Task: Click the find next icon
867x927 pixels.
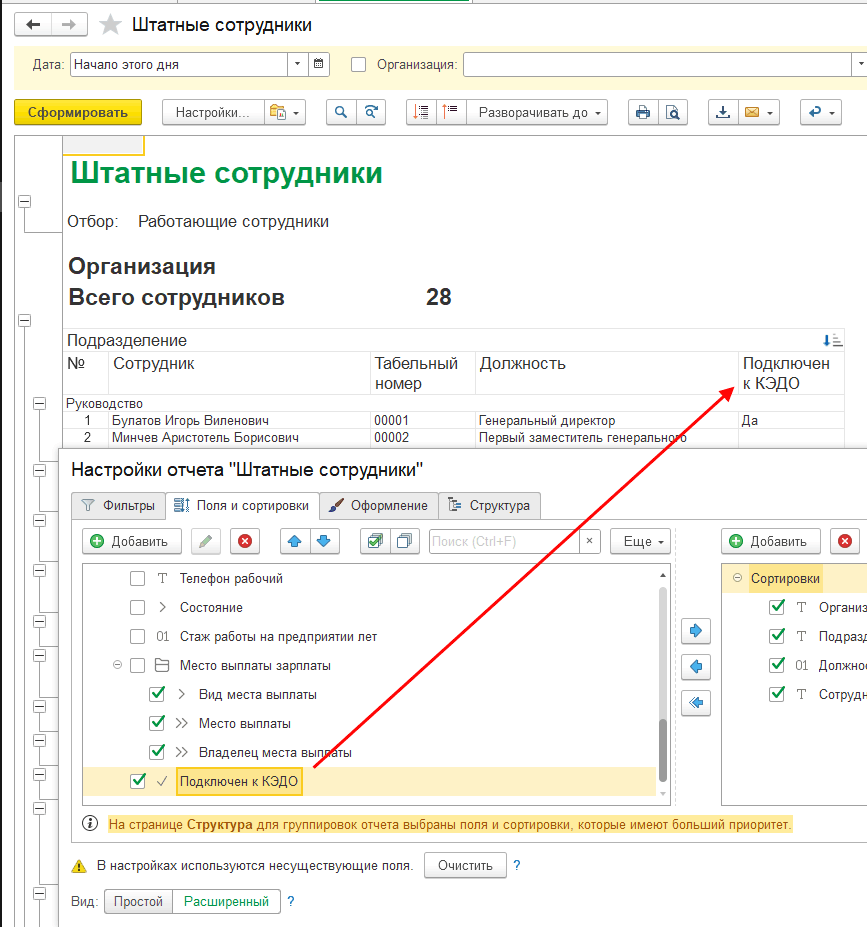Action: (371, 112)
